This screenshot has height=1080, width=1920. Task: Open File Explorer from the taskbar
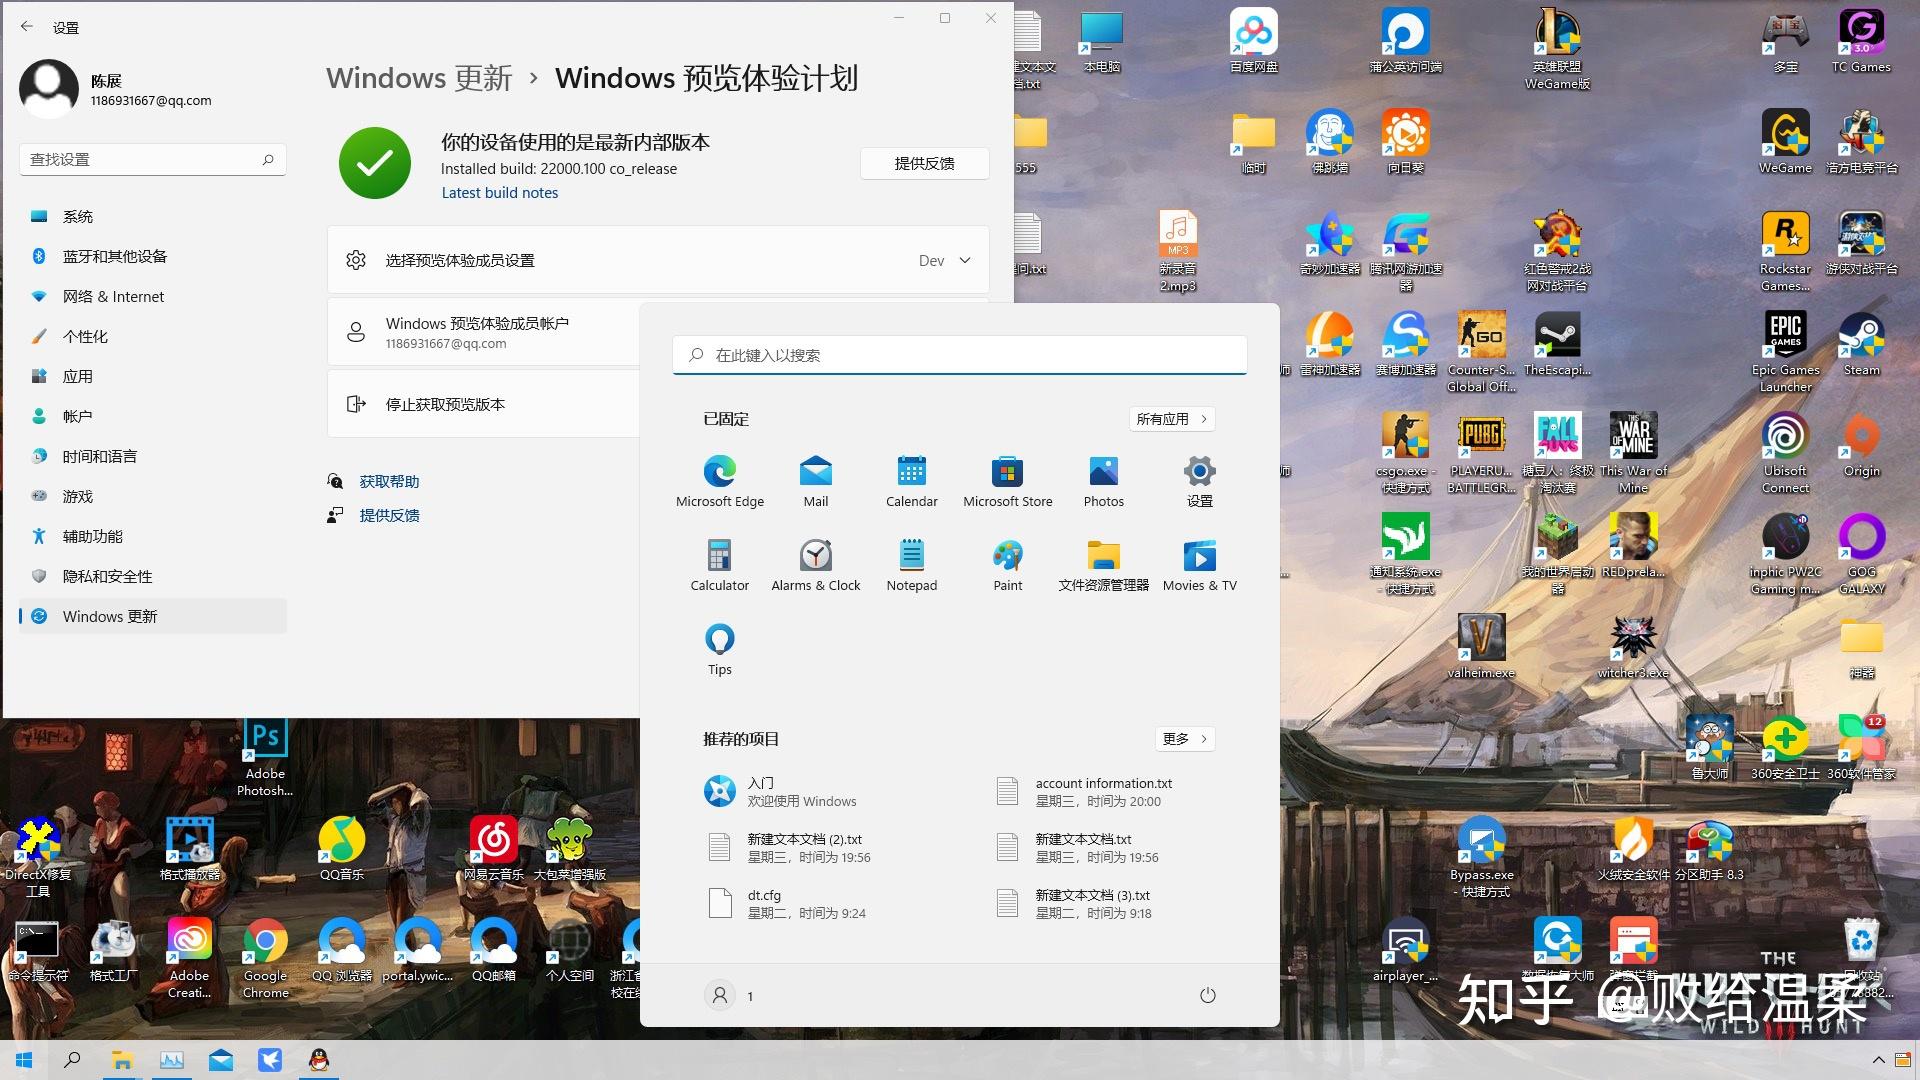point(122,1059)
